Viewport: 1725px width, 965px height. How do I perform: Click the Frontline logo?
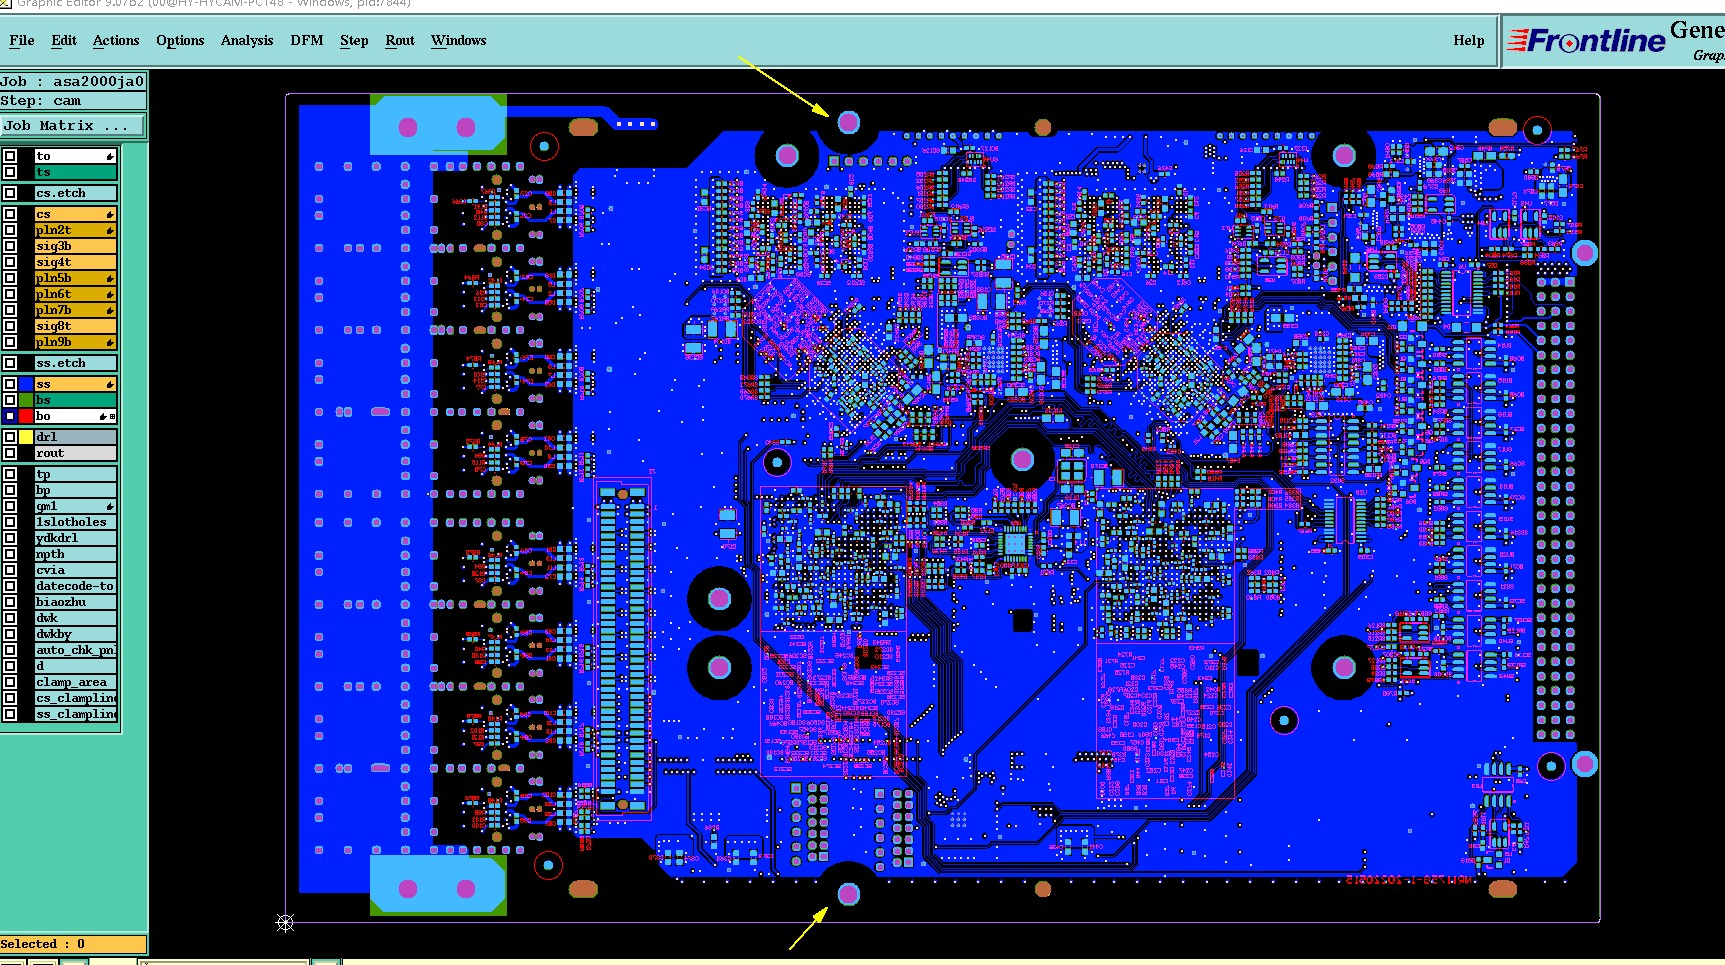click(x=1586, y=41)
